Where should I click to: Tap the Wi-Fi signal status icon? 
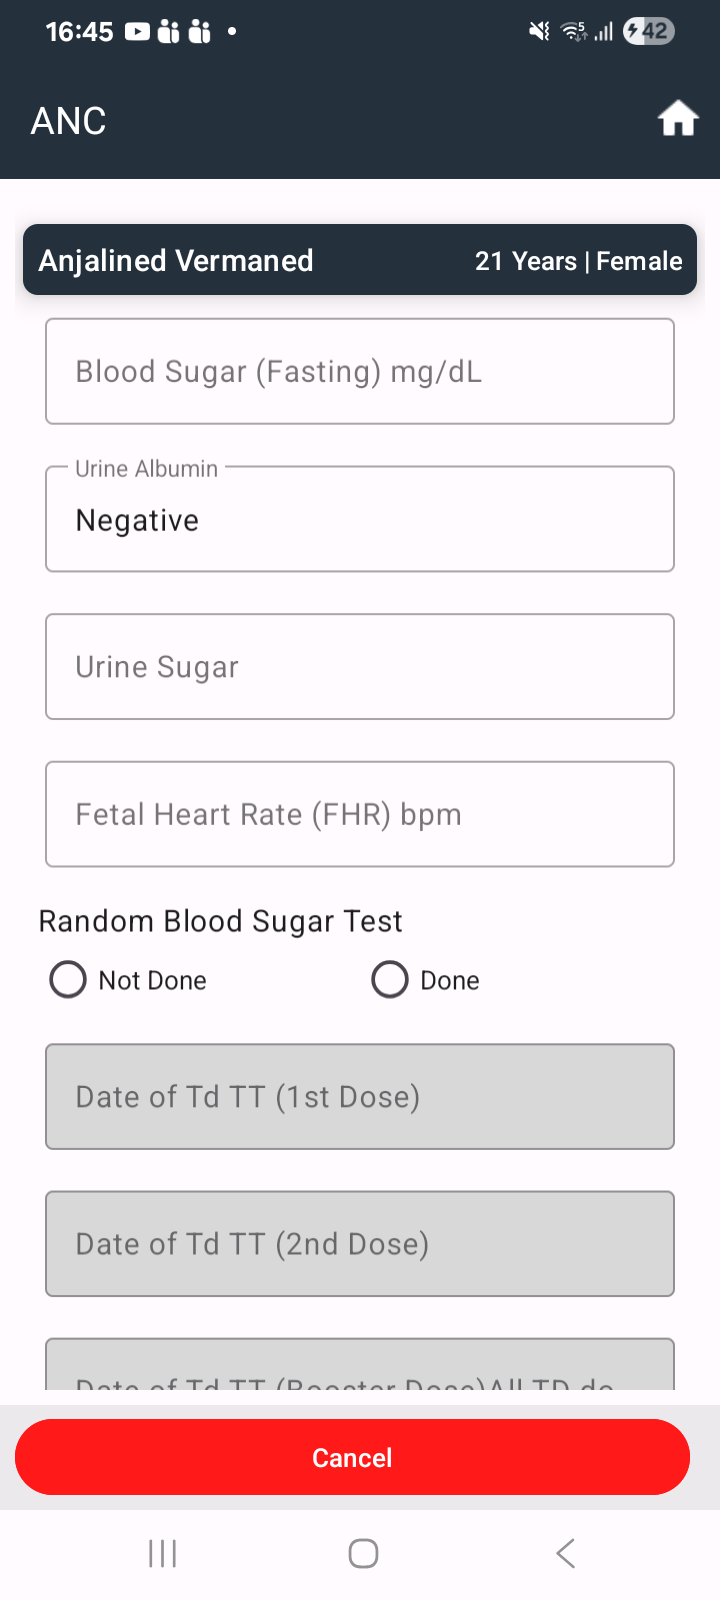point(574,32)
